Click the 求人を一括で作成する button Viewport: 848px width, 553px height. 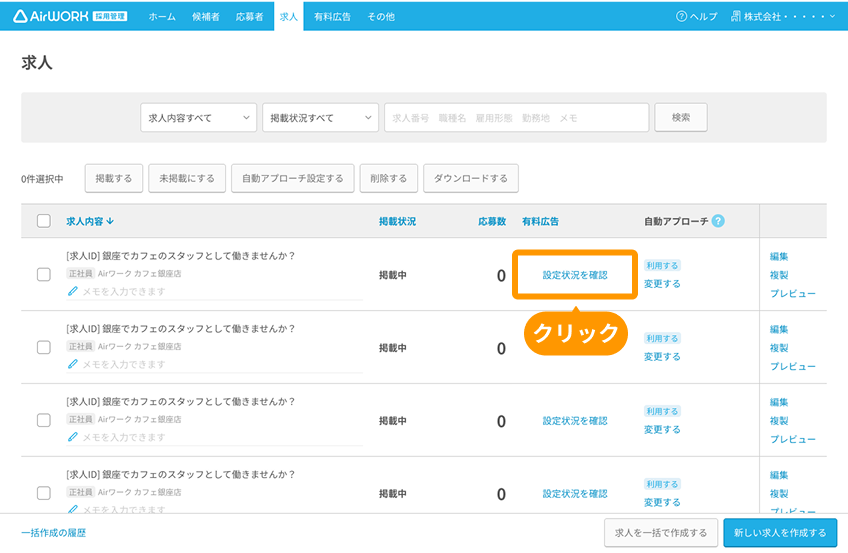tap(661, 533)
